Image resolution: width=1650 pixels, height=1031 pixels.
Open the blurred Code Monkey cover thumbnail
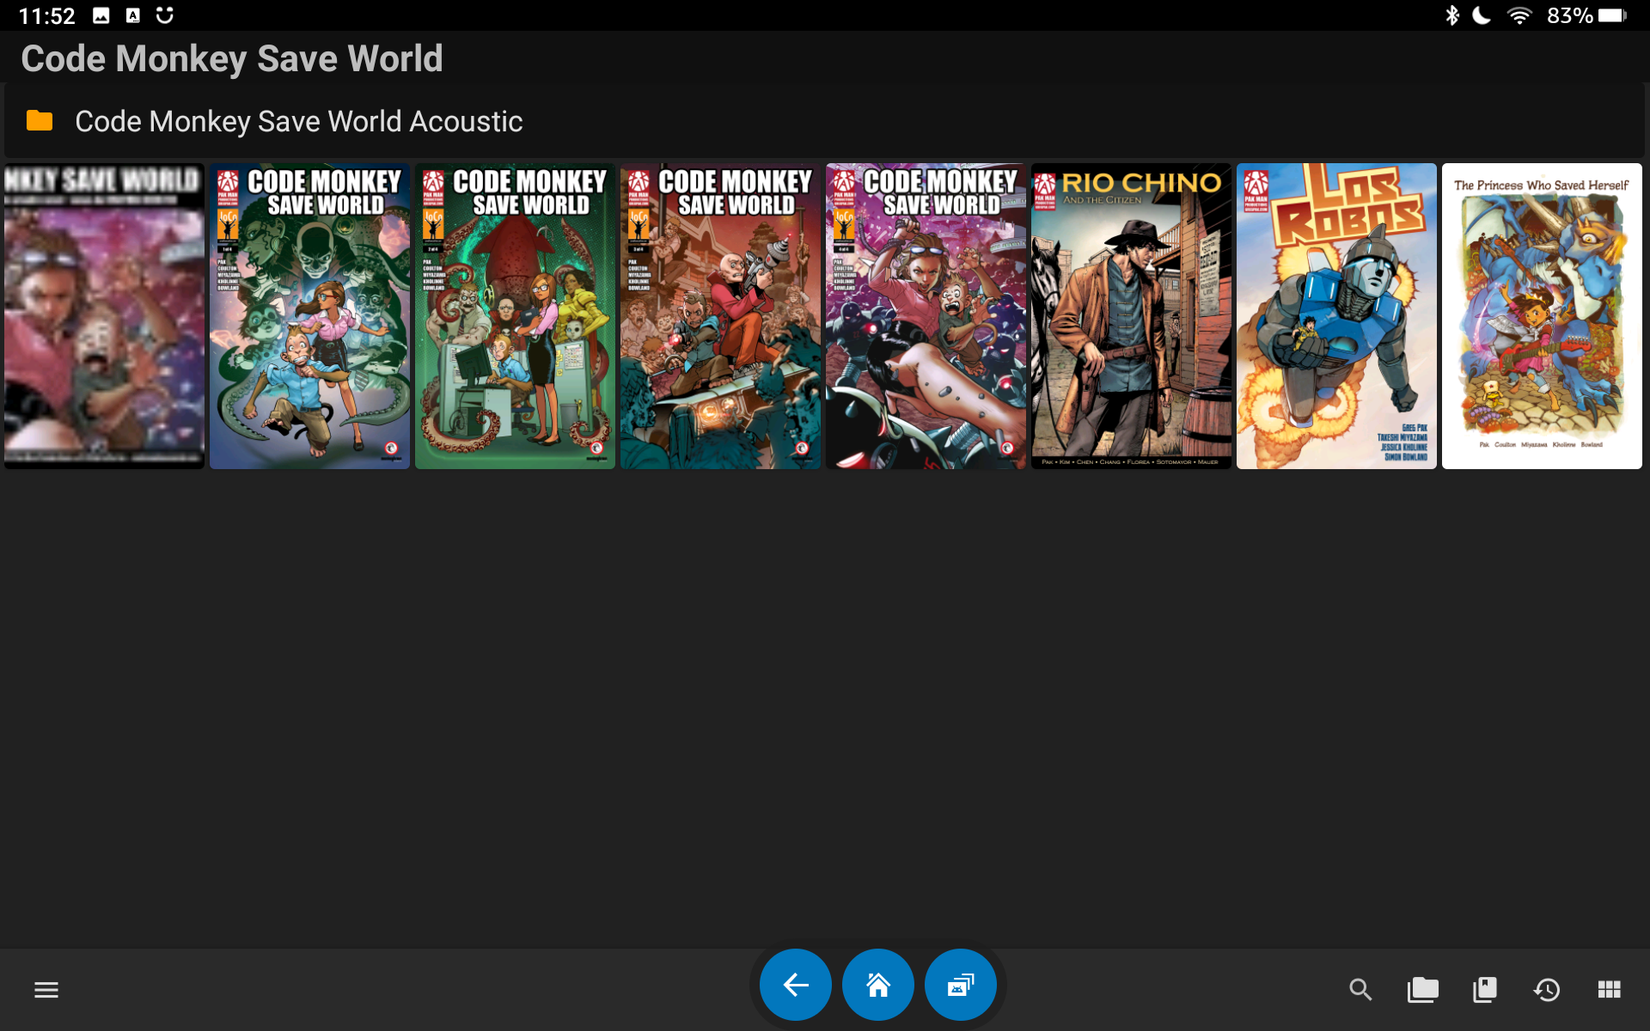104,316
